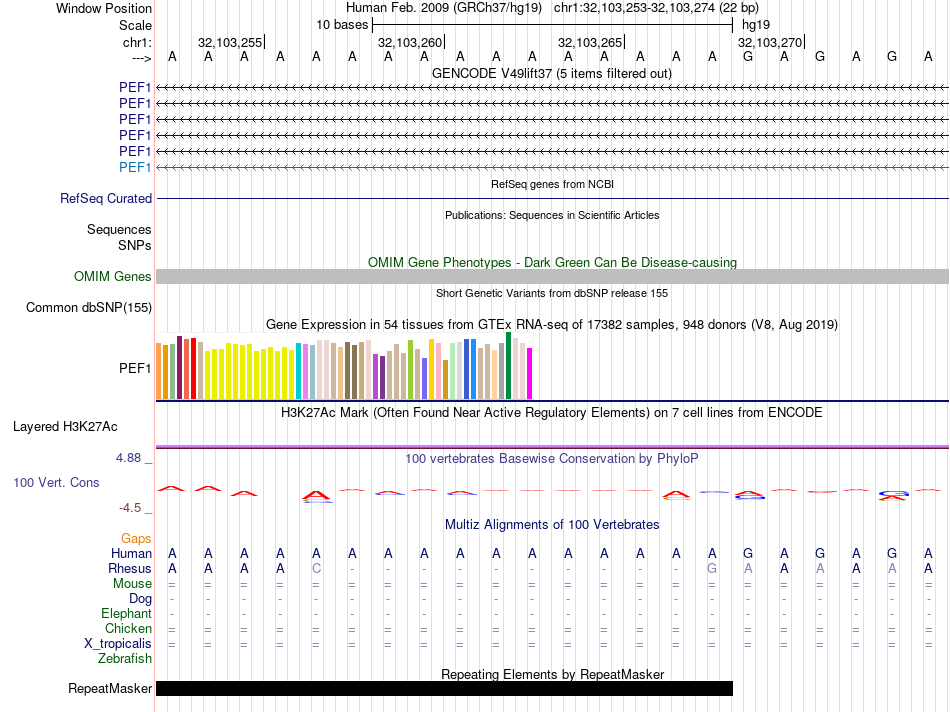Click the orange Gaps label
Viewport: 950px width, 712px height.
pos(136,539)
